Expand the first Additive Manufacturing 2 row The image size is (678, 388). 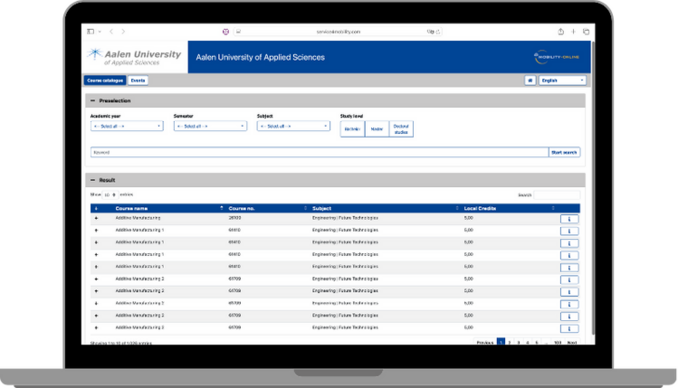(96, 279)
